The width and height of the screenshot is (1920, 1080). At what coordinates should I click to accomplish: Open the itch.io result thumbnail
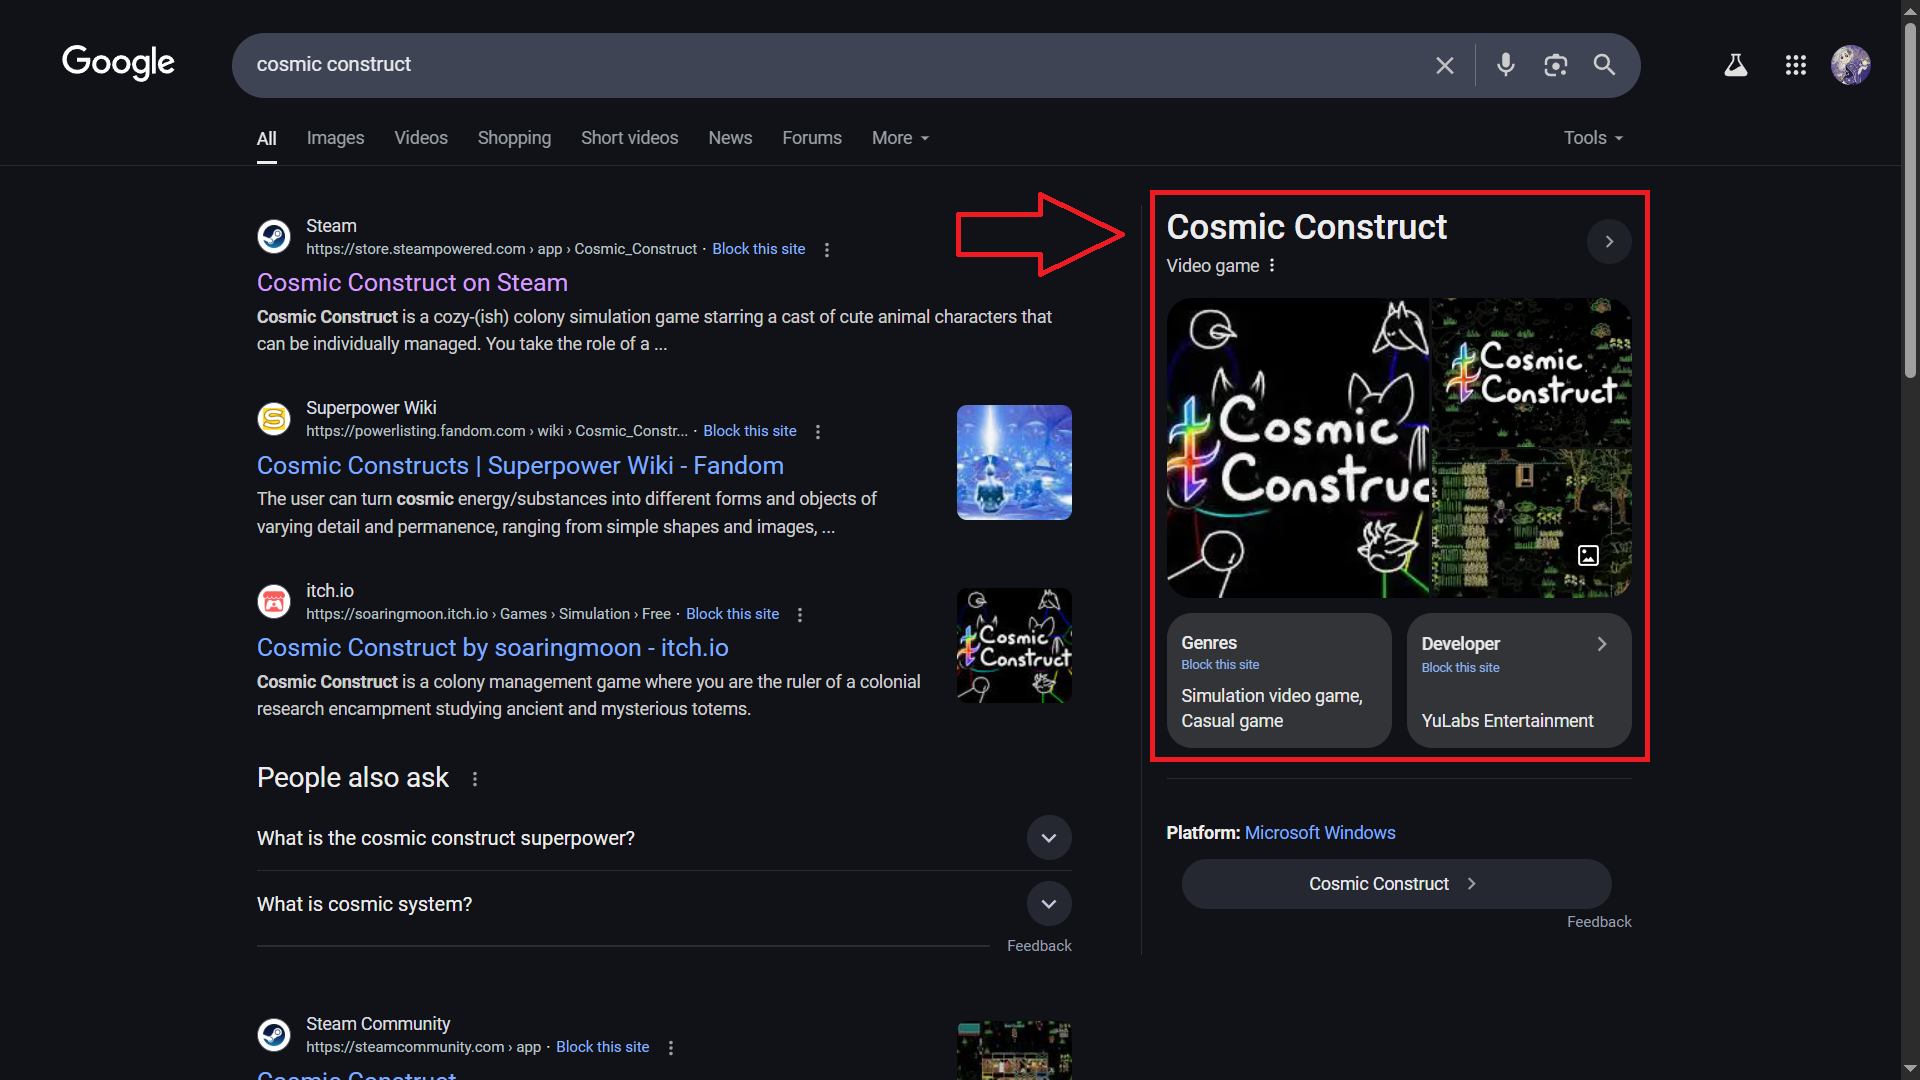click(x=1014, y=645)
